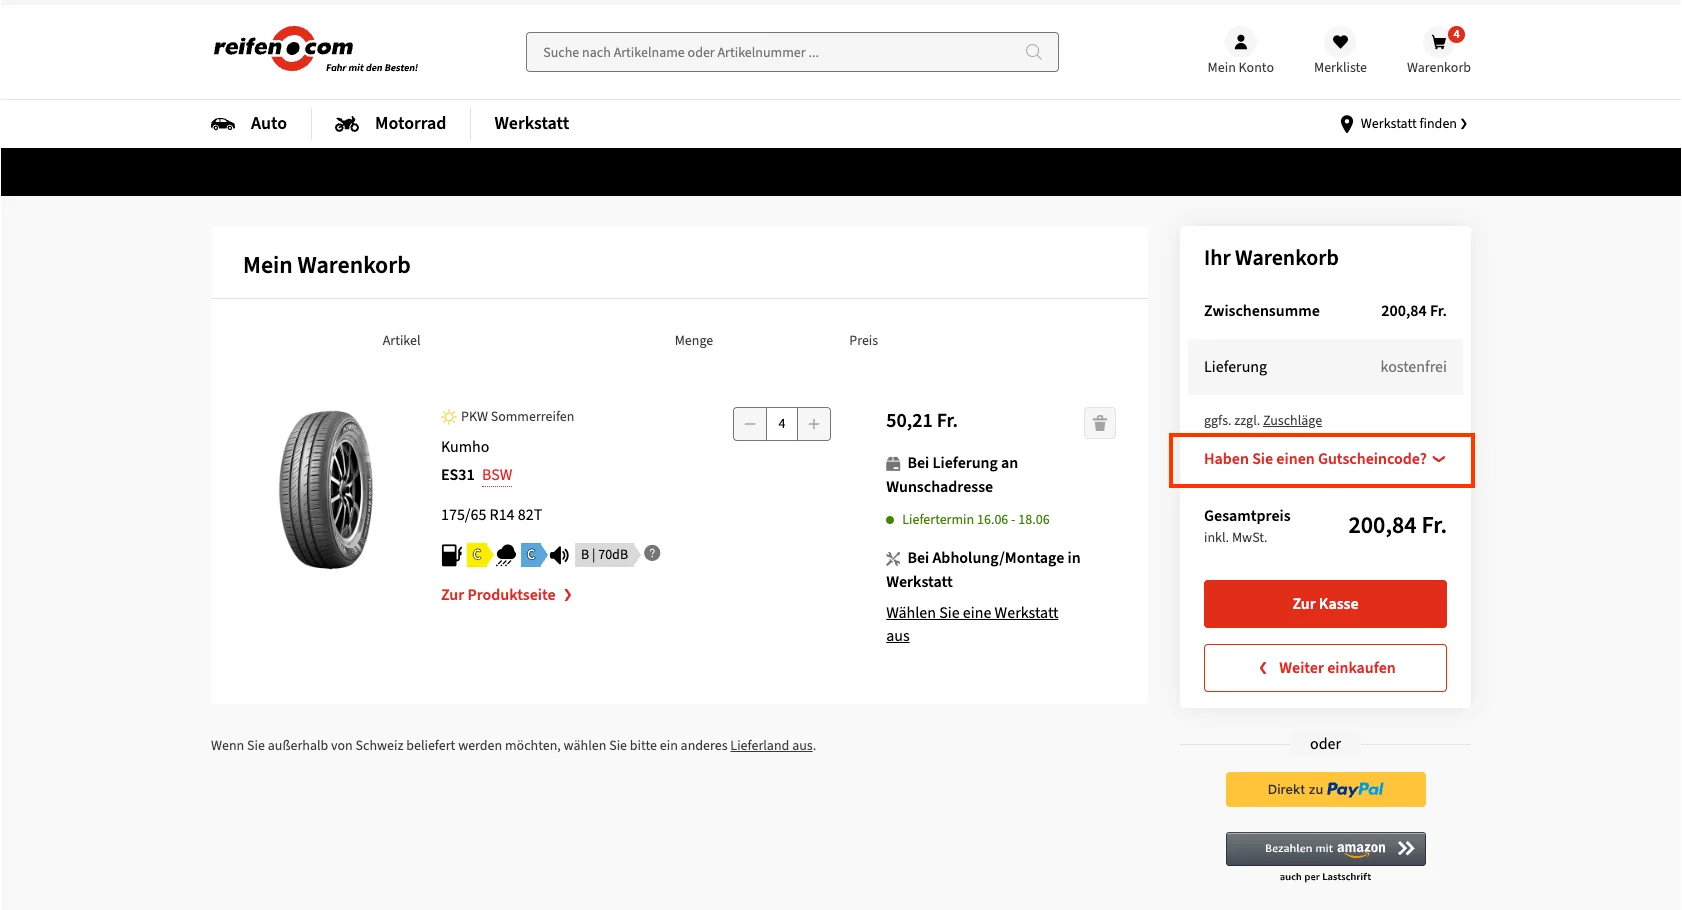Click the quantity field showing 4
Viewport: 1682px width, 910px height.
coord(782,424)
